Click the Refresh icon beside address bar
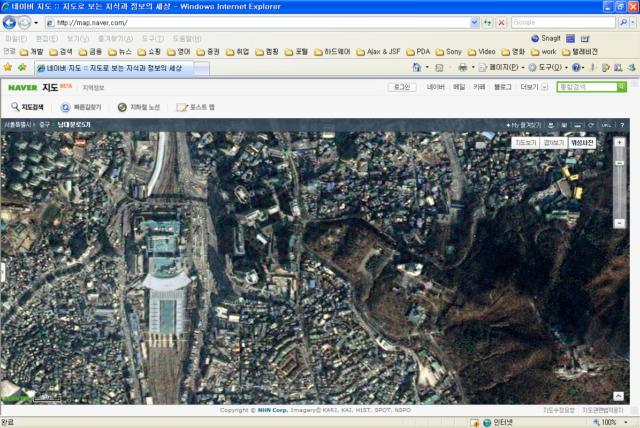The height and width of the screenshot is (428, 640). pos(487,22)
